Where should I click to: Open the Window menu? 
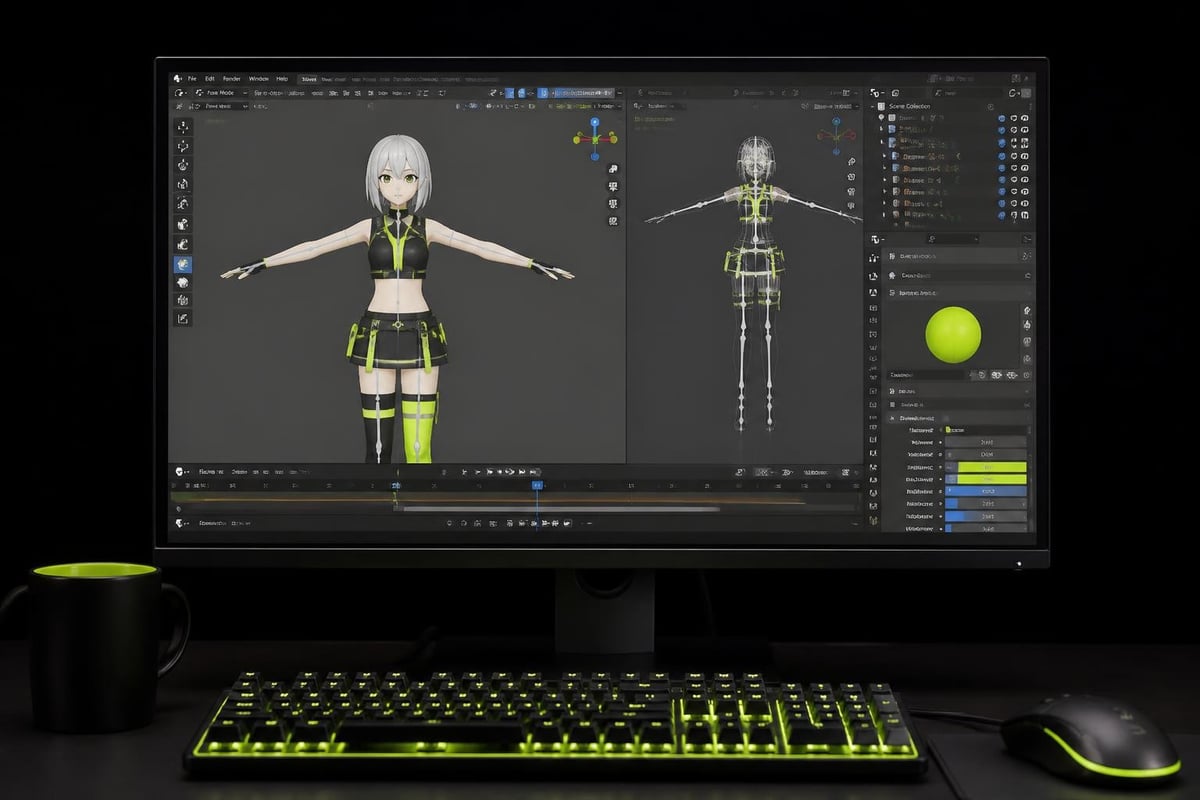(x=259, y=78)
